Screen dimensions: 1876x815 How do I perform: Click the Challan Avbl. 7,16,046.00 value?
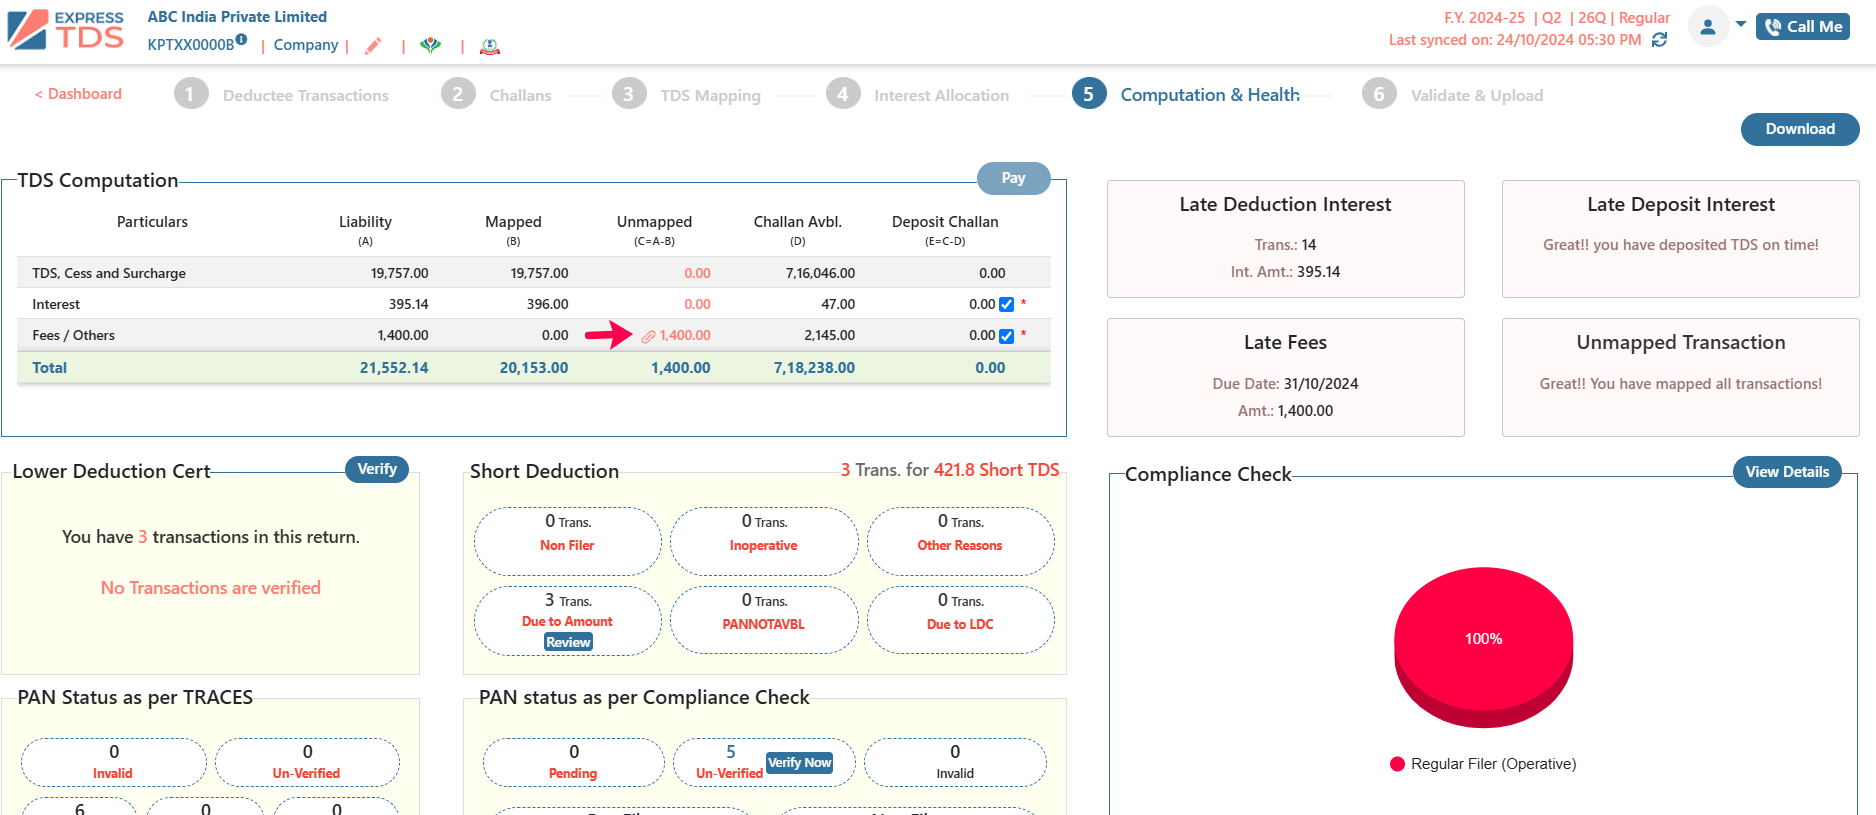point(820,273)
